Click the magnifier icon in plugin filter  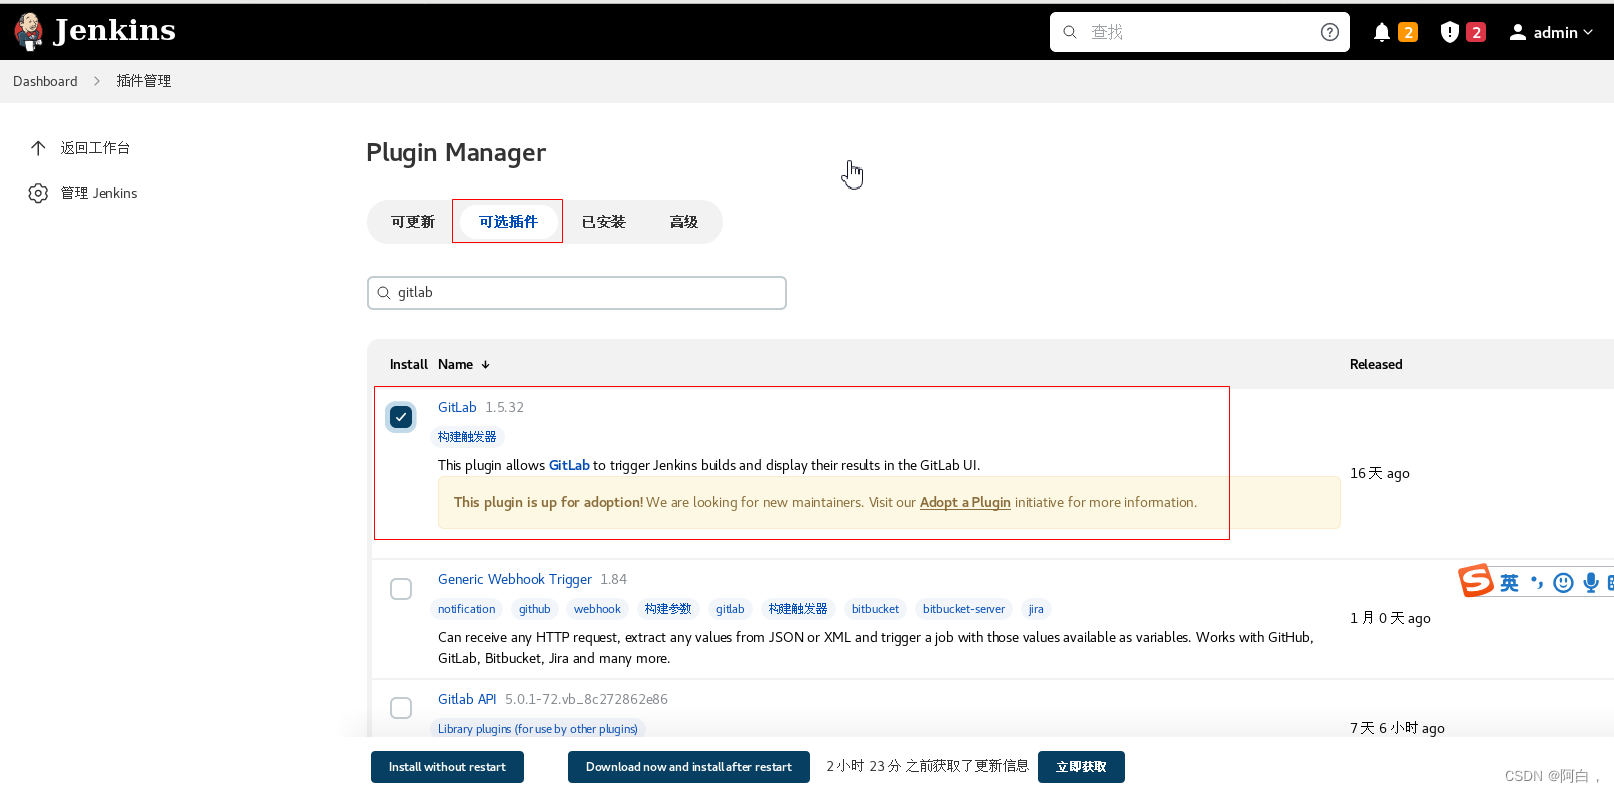coord(384,293)
